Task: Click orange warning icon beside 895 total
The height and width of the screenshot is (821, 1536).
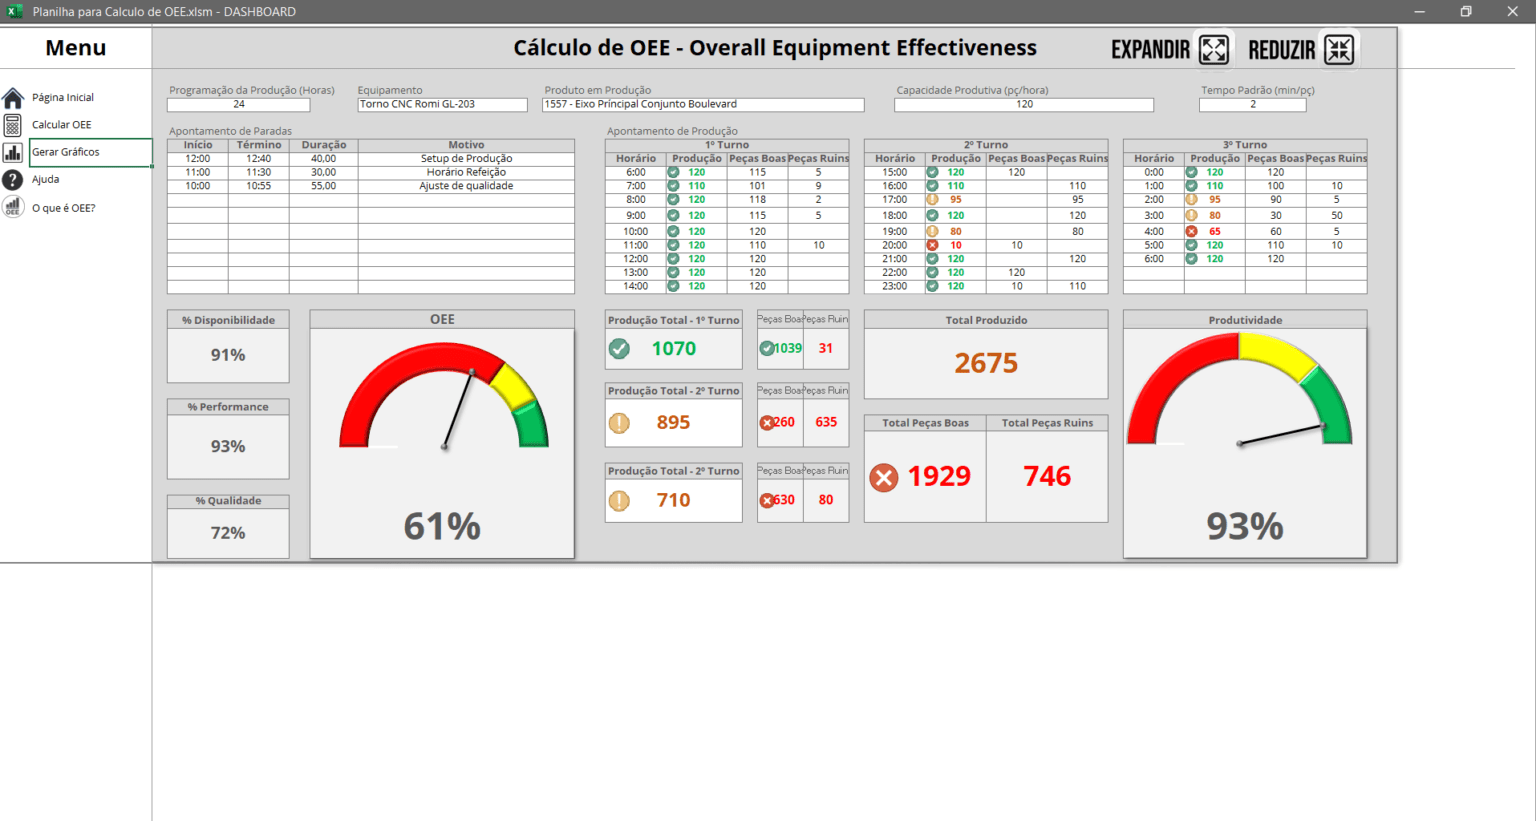Action: [620, 422]
